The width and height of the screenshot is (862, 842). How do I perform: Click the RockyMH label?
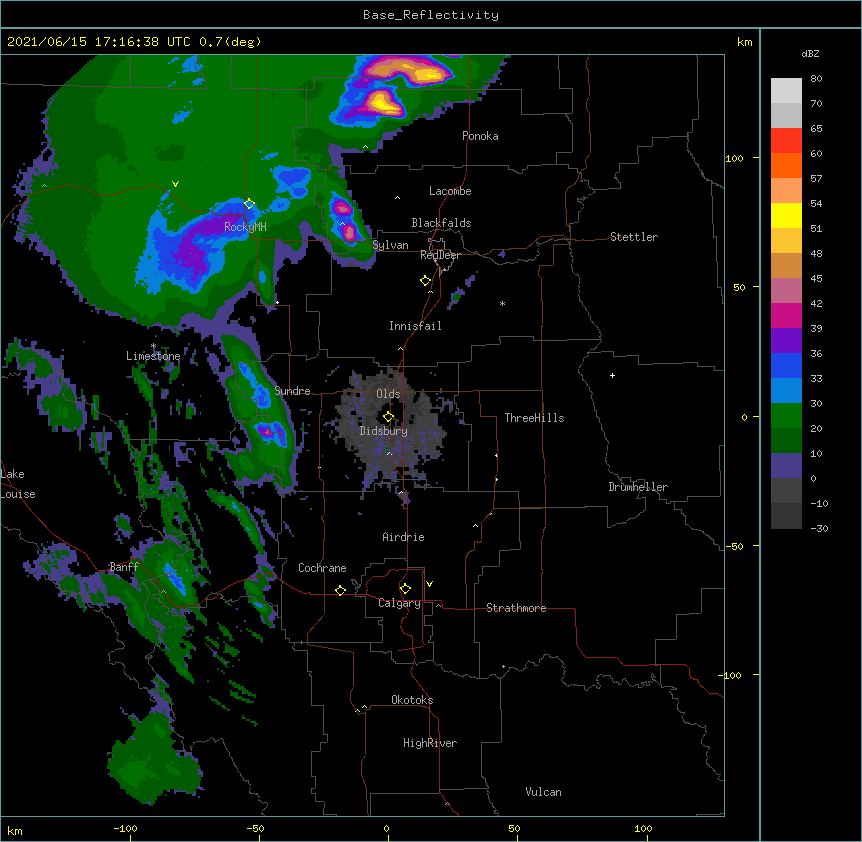245,226
